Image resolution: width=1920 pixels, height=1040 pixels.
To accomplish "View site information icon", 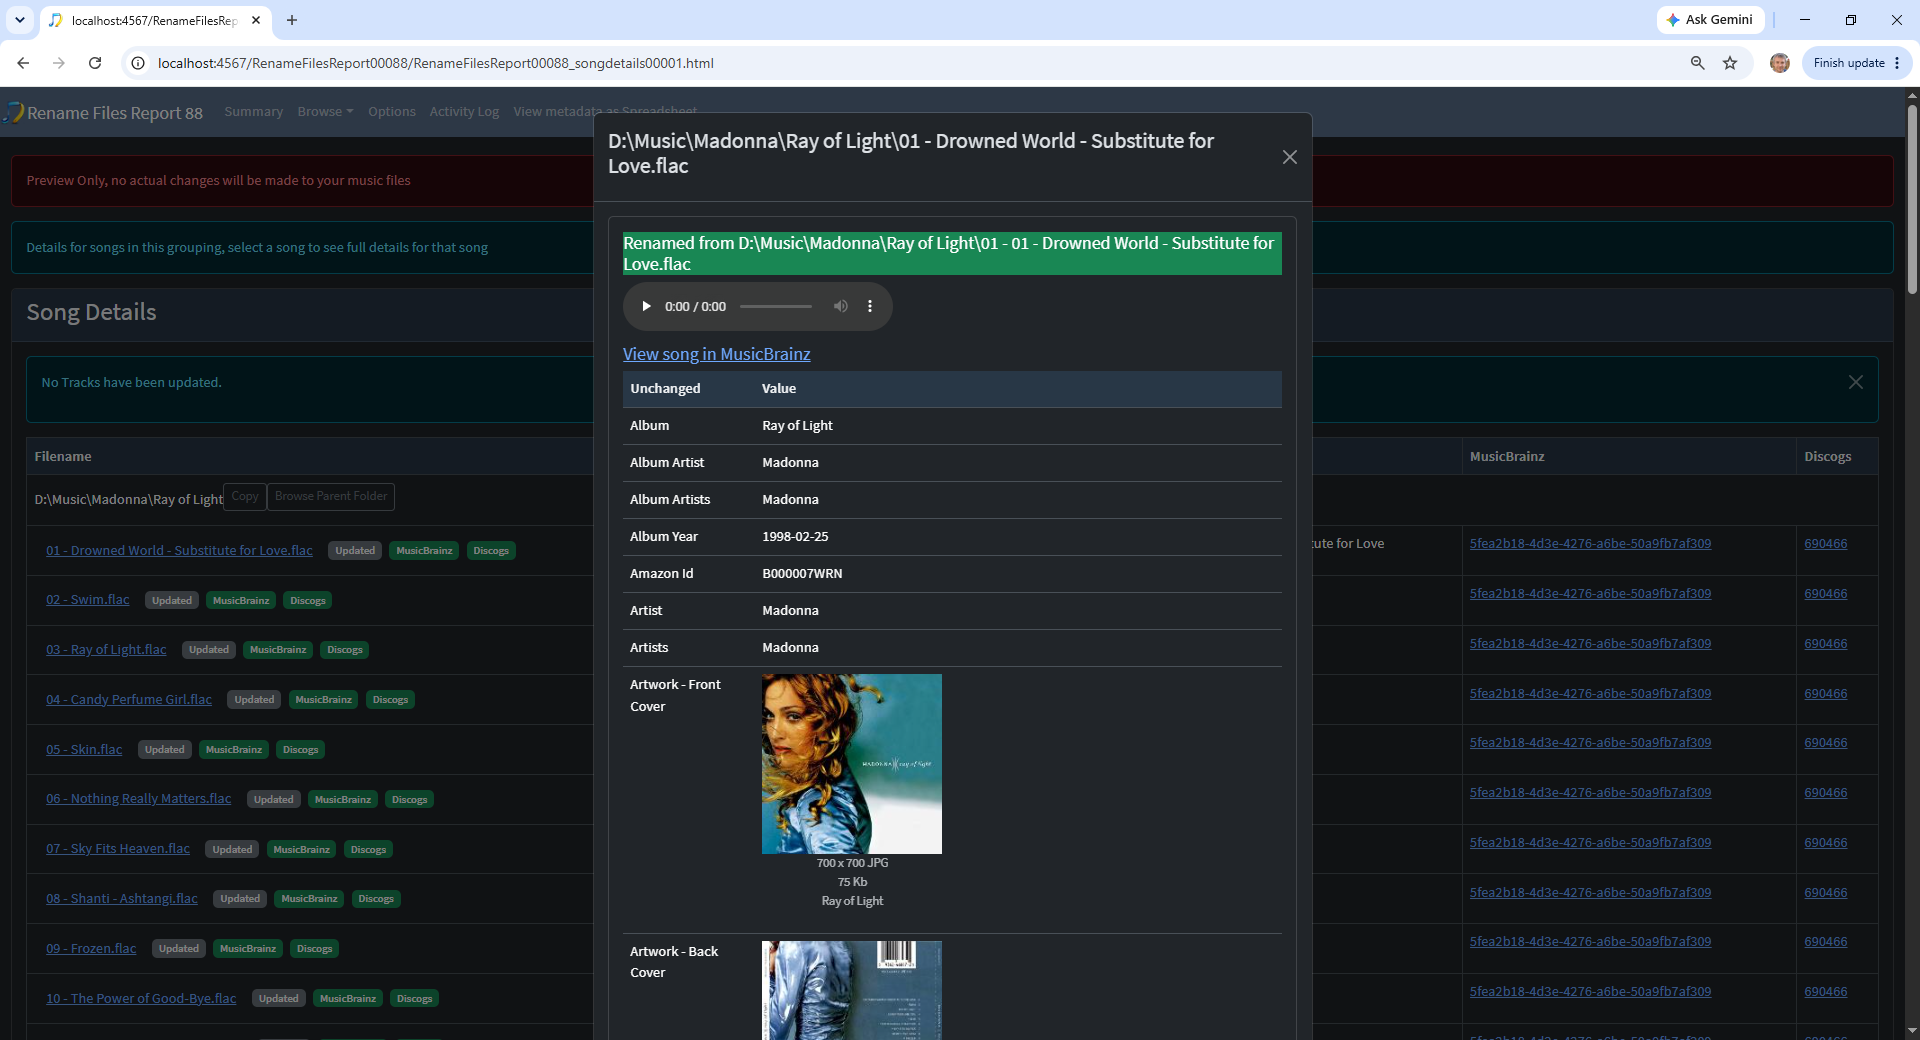I will (138, 63).
